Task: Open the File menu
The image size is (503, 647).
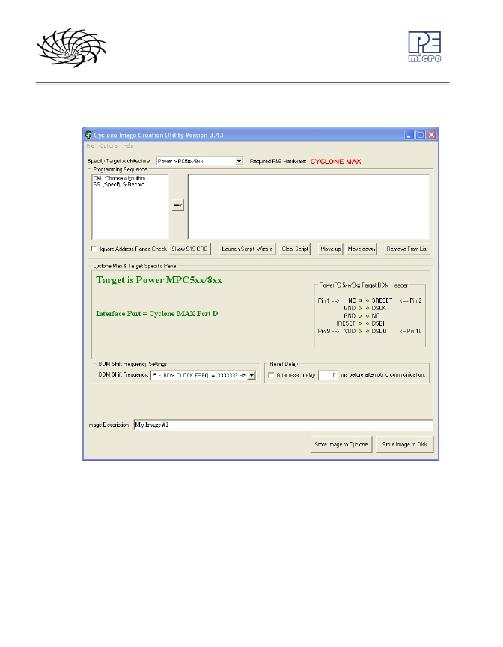Action: [x=90, y=146]
